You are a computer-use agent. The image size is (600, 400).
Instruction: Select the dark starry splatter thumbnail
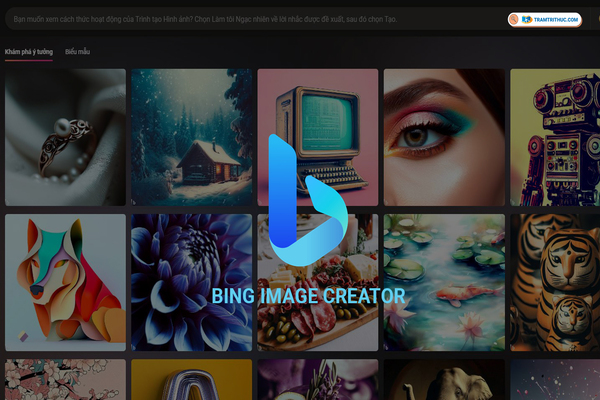pyautogui.click(x=555, y=379)
